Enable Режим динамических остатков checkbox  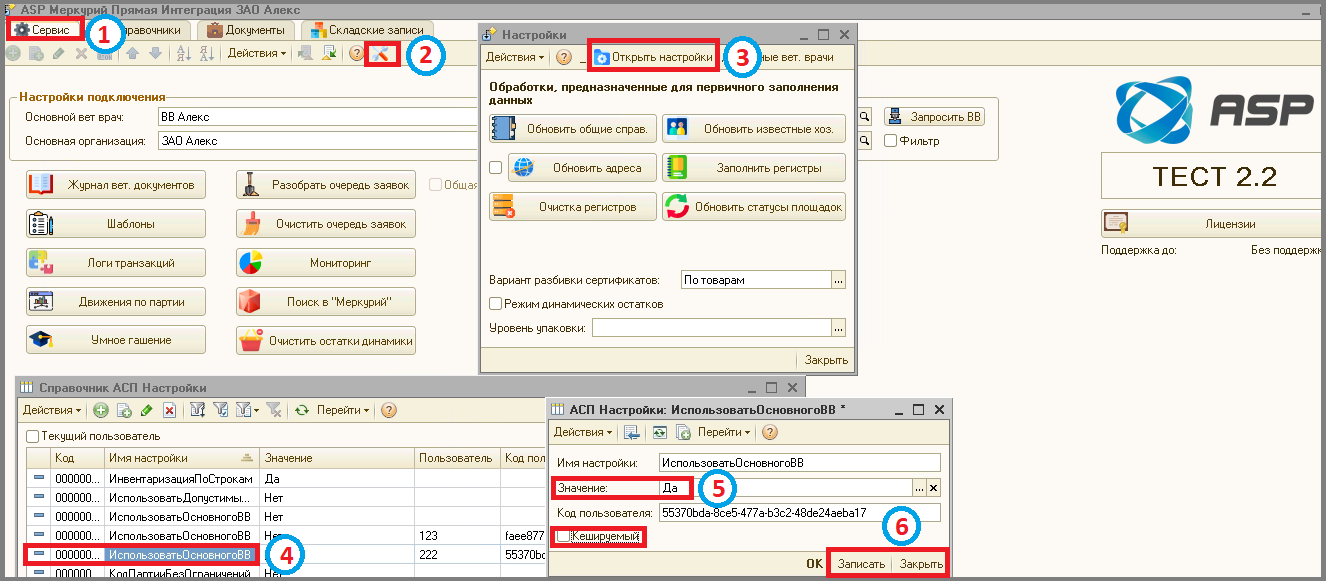pyautogui.click(x=495, y=303)
